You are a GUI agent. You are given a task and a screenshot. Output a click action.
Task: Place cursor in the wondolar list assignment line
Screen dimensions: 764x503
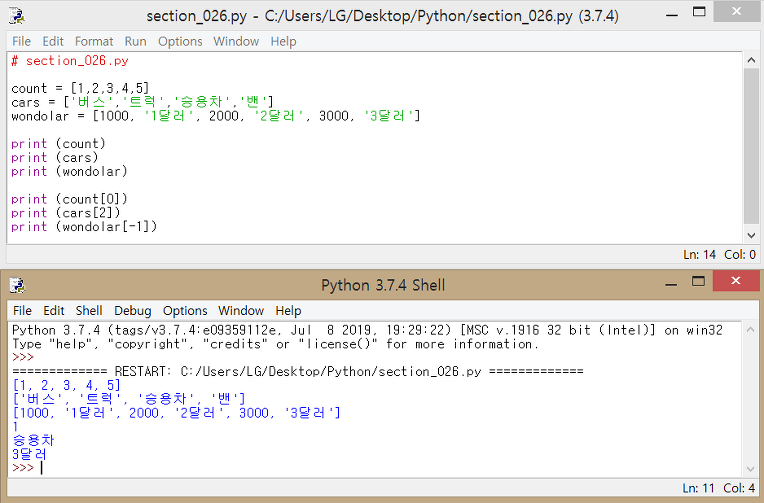coord(215,116)
